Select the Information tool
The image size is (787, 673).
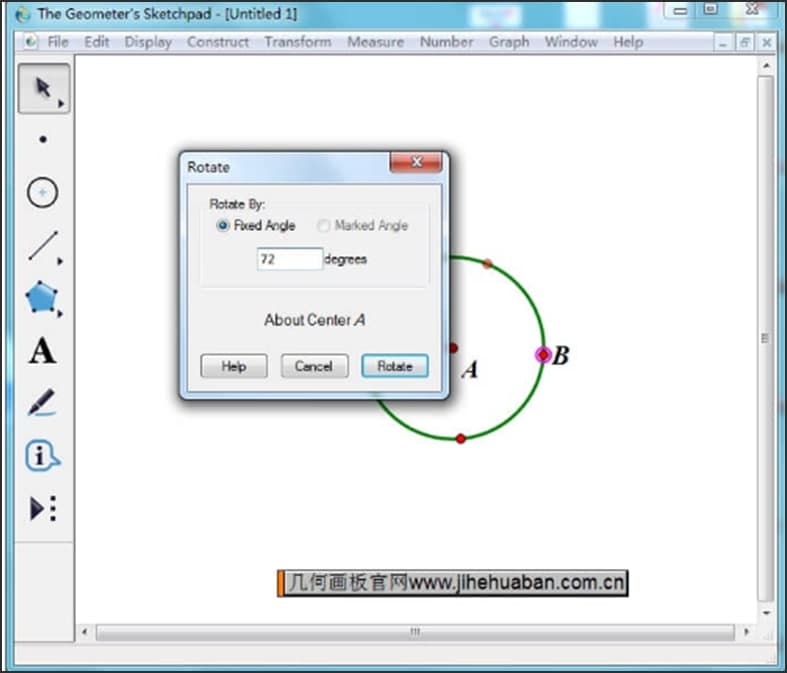(42, 456)
